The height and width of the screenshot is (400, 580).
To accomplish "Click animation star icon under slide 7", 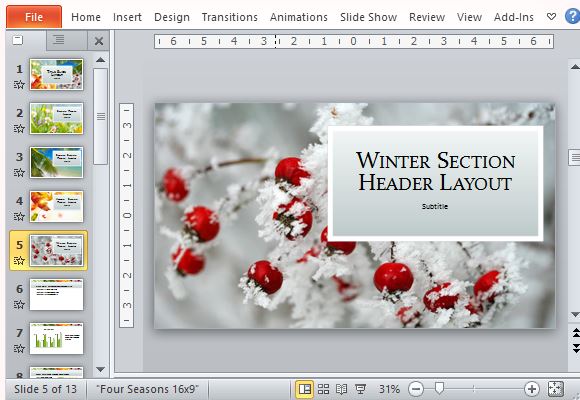I will [19, 349].
